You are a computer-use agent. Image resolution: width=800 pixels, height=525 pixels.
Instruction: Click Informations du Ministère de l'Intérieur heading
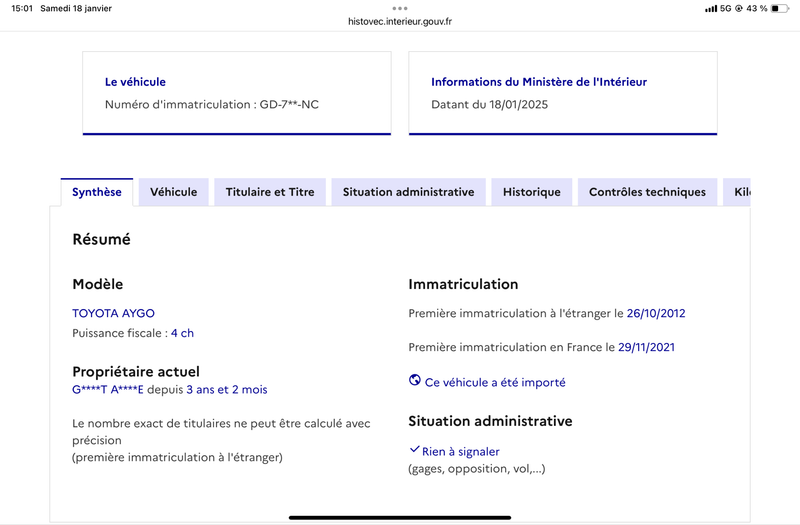[x=539, y=82]
